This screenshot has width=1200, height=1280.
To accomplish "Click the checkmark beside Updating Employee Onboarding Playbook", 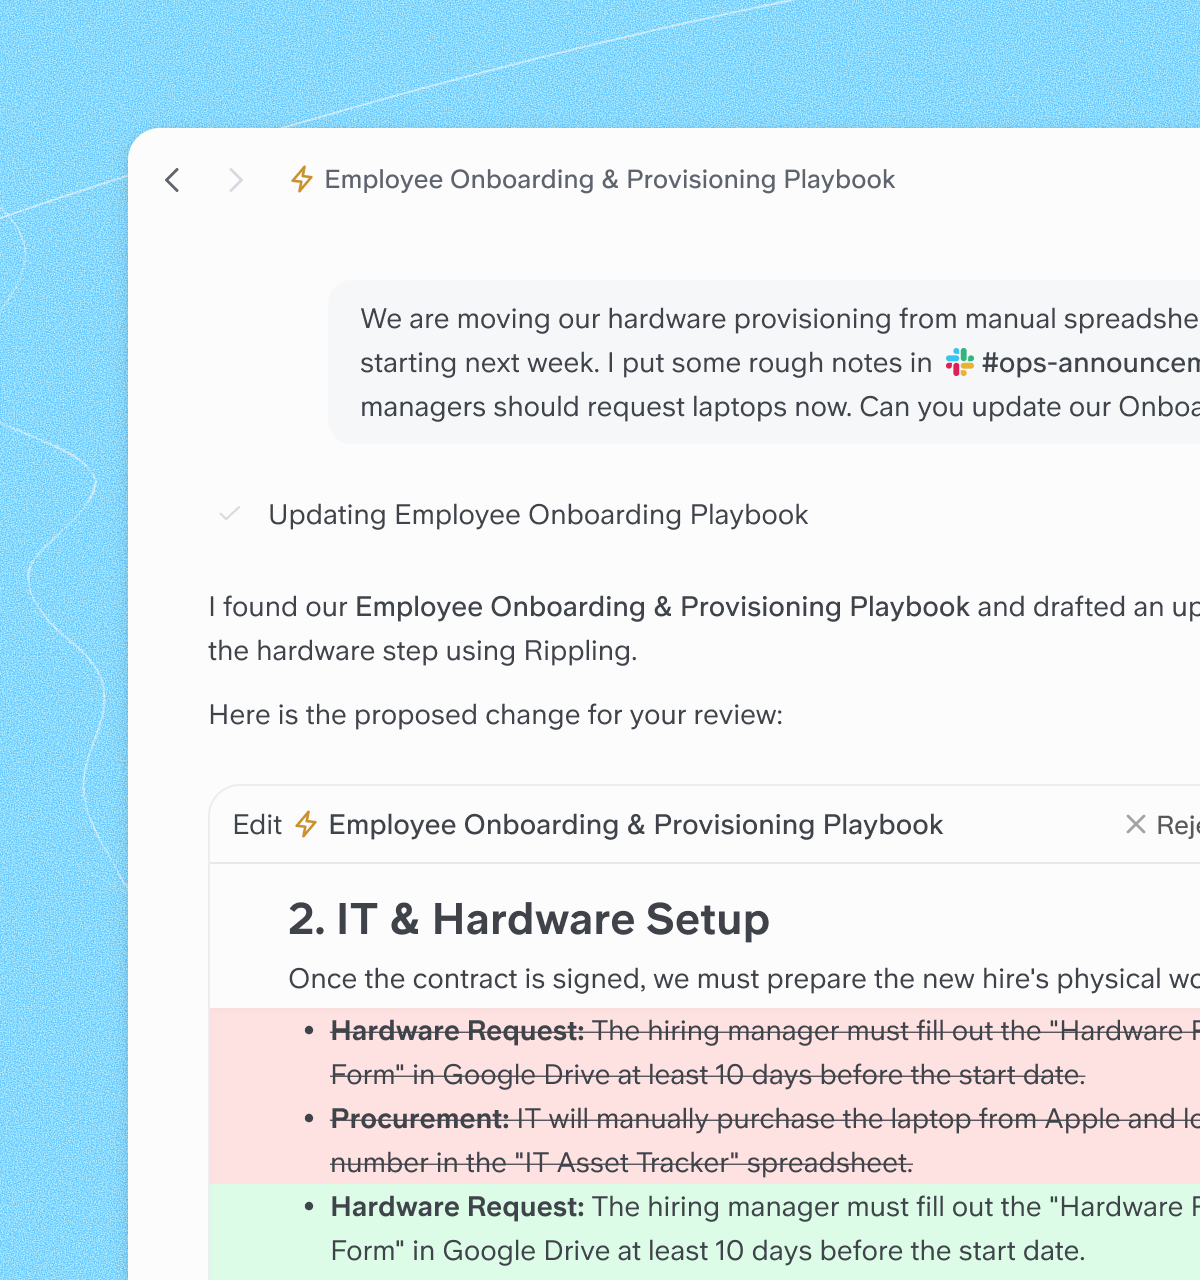I will click(x=230, y=514).
